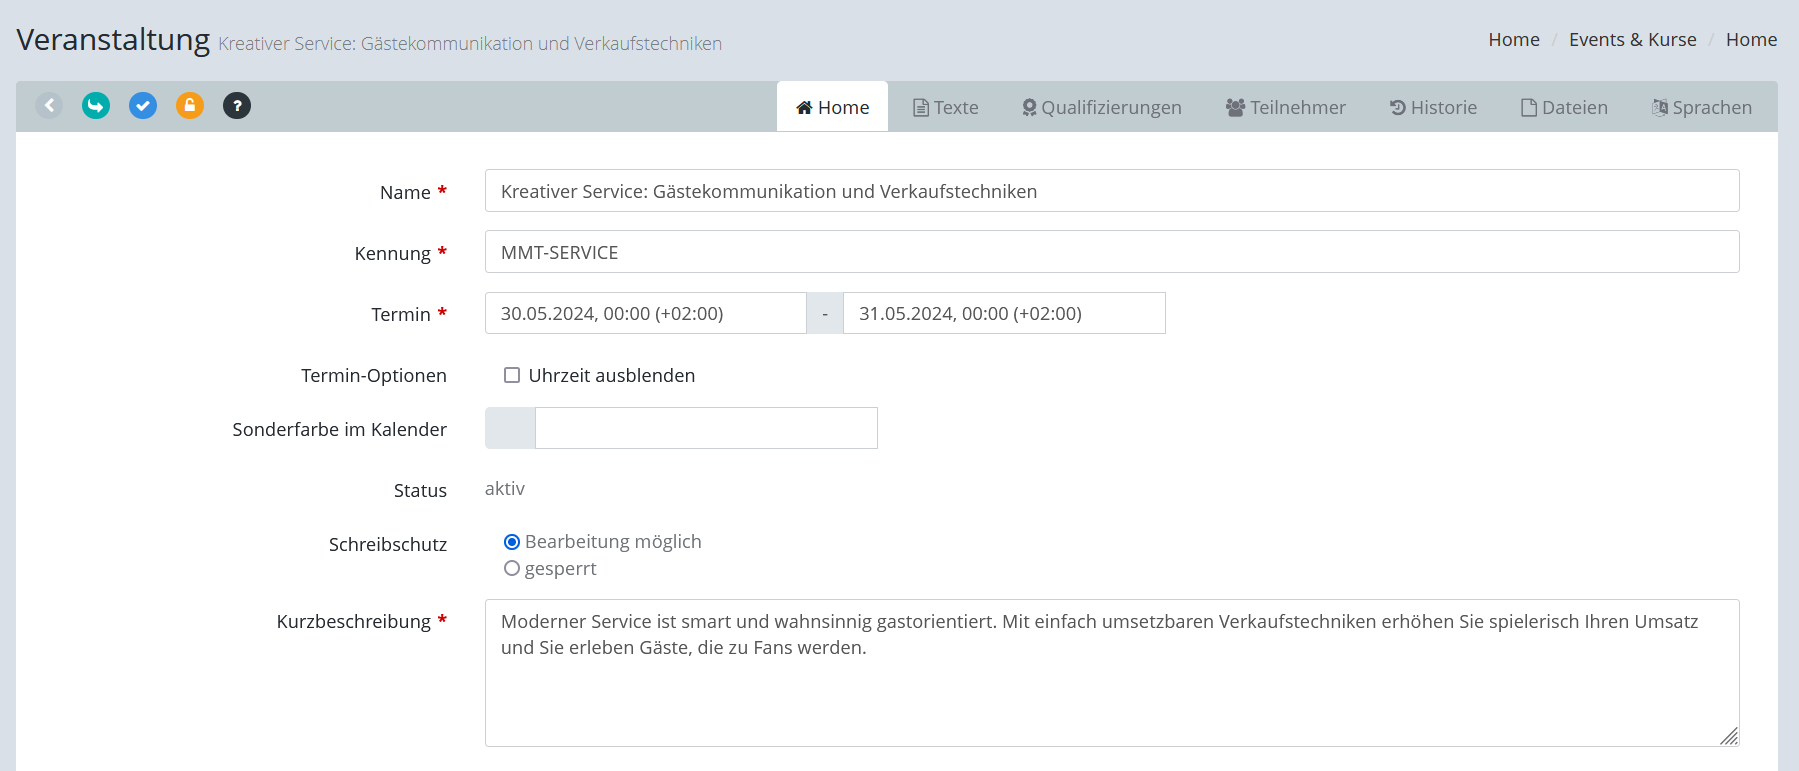
Task: Click the blue checkmark save icon
Action: pyautogui.click(x=143, y=106)
